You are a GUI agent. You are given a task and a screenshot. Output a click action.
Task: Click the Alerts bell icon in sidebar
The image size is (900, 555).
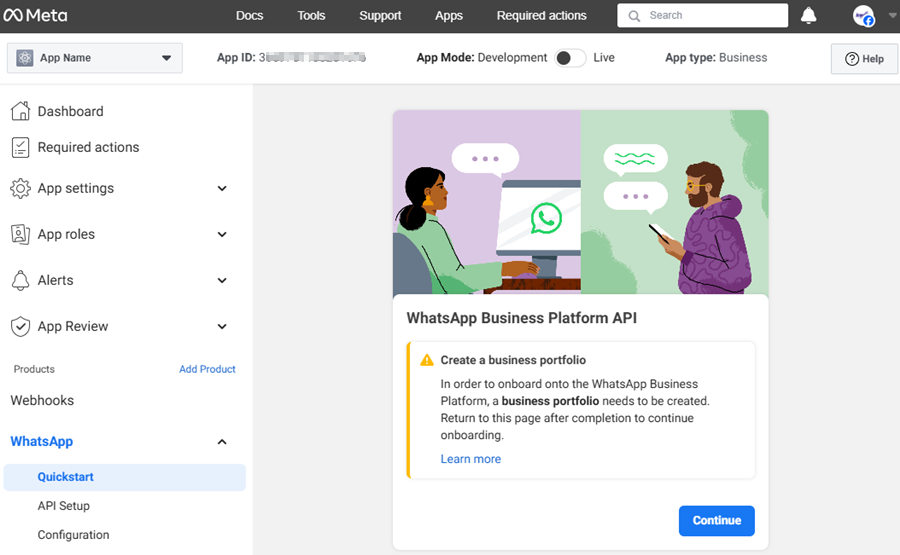(x=21, y=280)
